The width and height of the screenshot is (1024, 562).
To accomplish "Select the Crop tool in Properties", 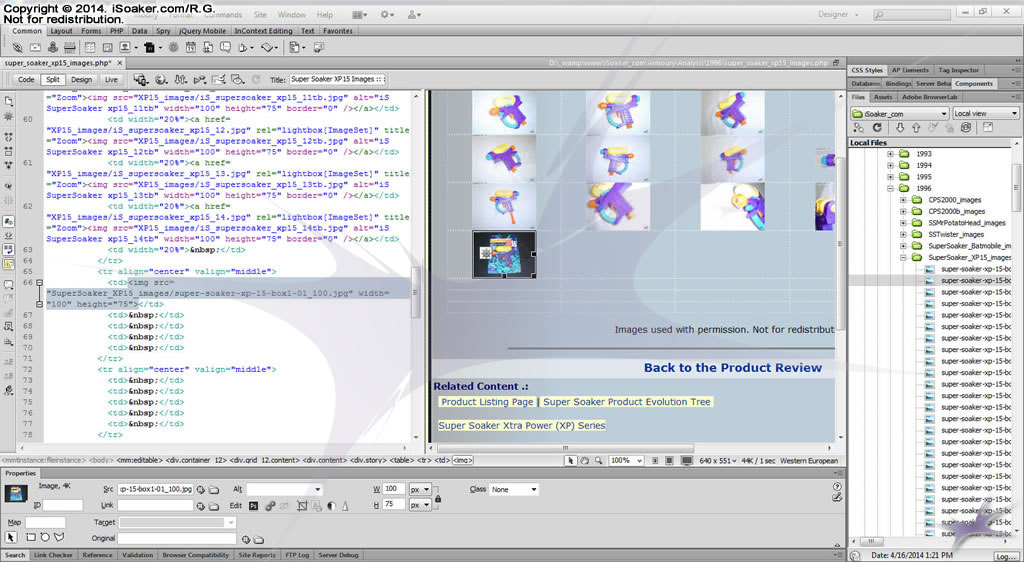I will point(302,506).
